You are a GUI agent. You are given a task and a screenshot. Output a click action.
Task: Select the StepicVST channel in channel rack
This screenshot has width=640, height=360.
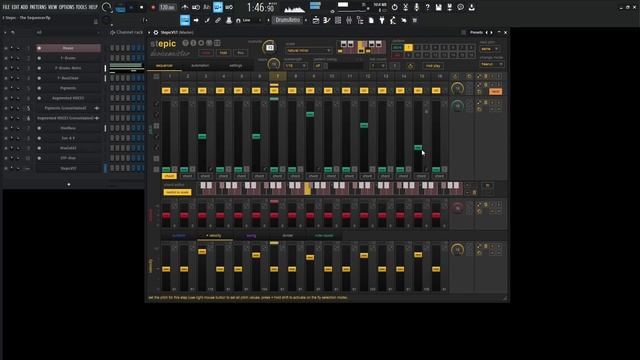(68, 168)
